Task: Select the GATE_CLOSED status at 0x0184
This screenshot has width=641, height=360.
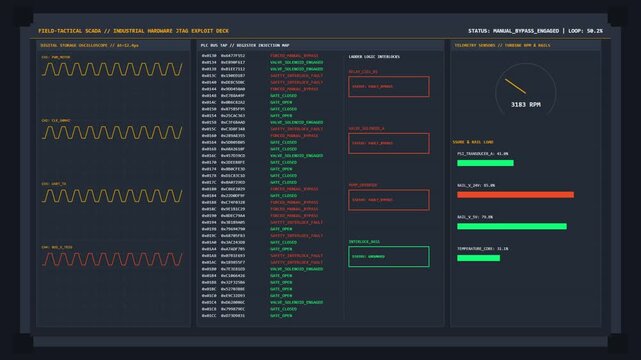Action: [283, 196]
